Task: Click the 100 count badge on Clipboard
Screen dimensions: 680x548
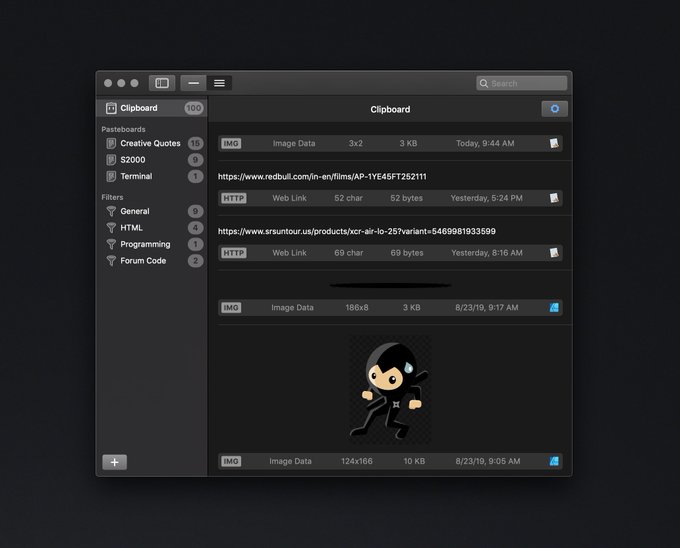Action: [x=193, y=108]
